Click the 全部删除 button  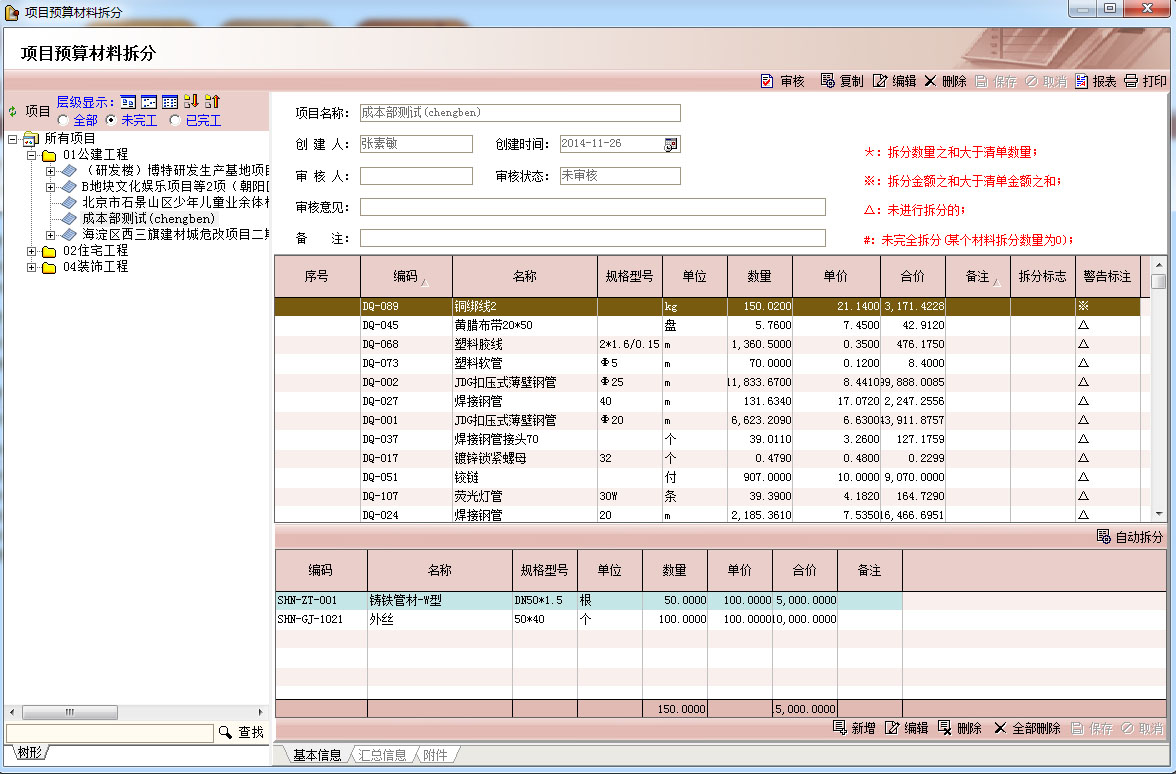coord(1027,729)
